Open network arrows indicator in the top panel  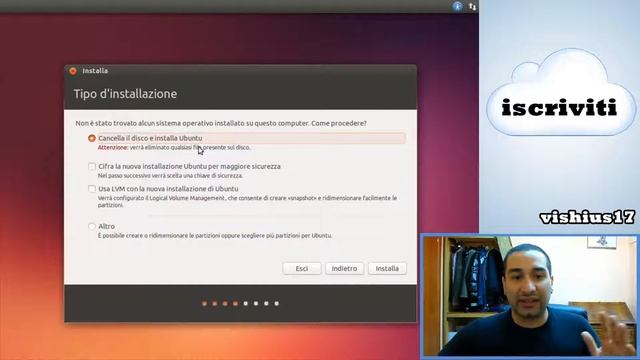click(472, 7)
